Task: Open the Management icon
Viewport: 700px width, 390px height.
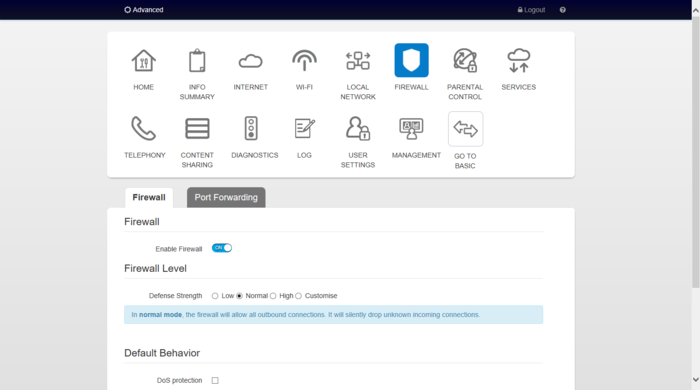Action: 411,129
